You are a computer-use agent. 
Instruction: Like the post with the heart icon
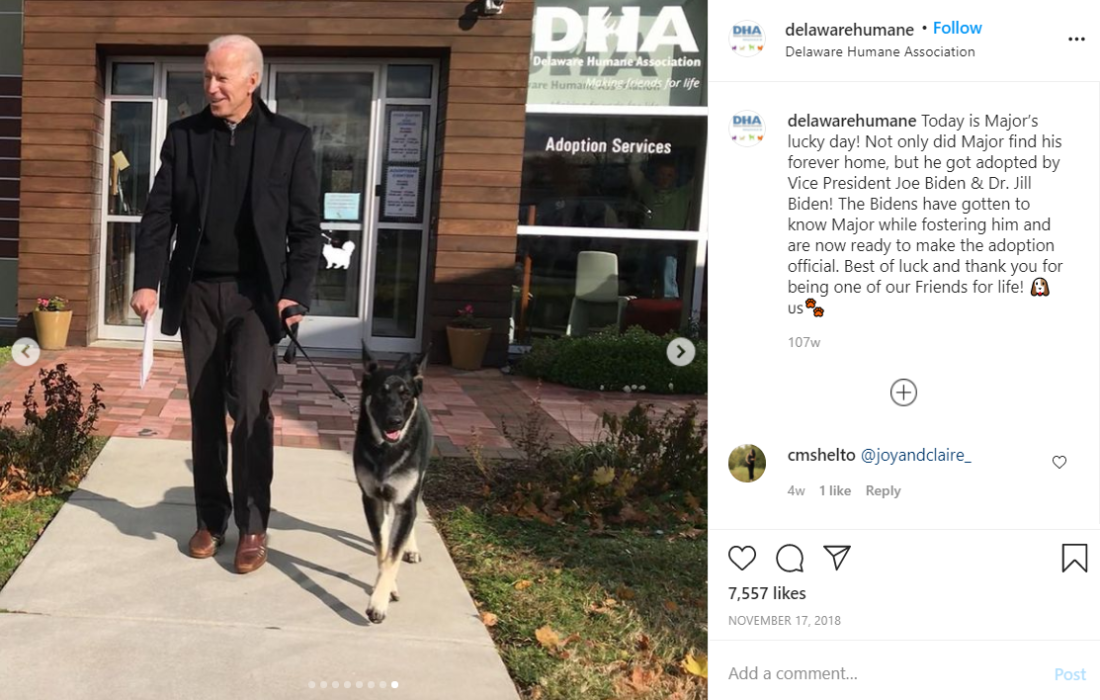coord(742,558)
